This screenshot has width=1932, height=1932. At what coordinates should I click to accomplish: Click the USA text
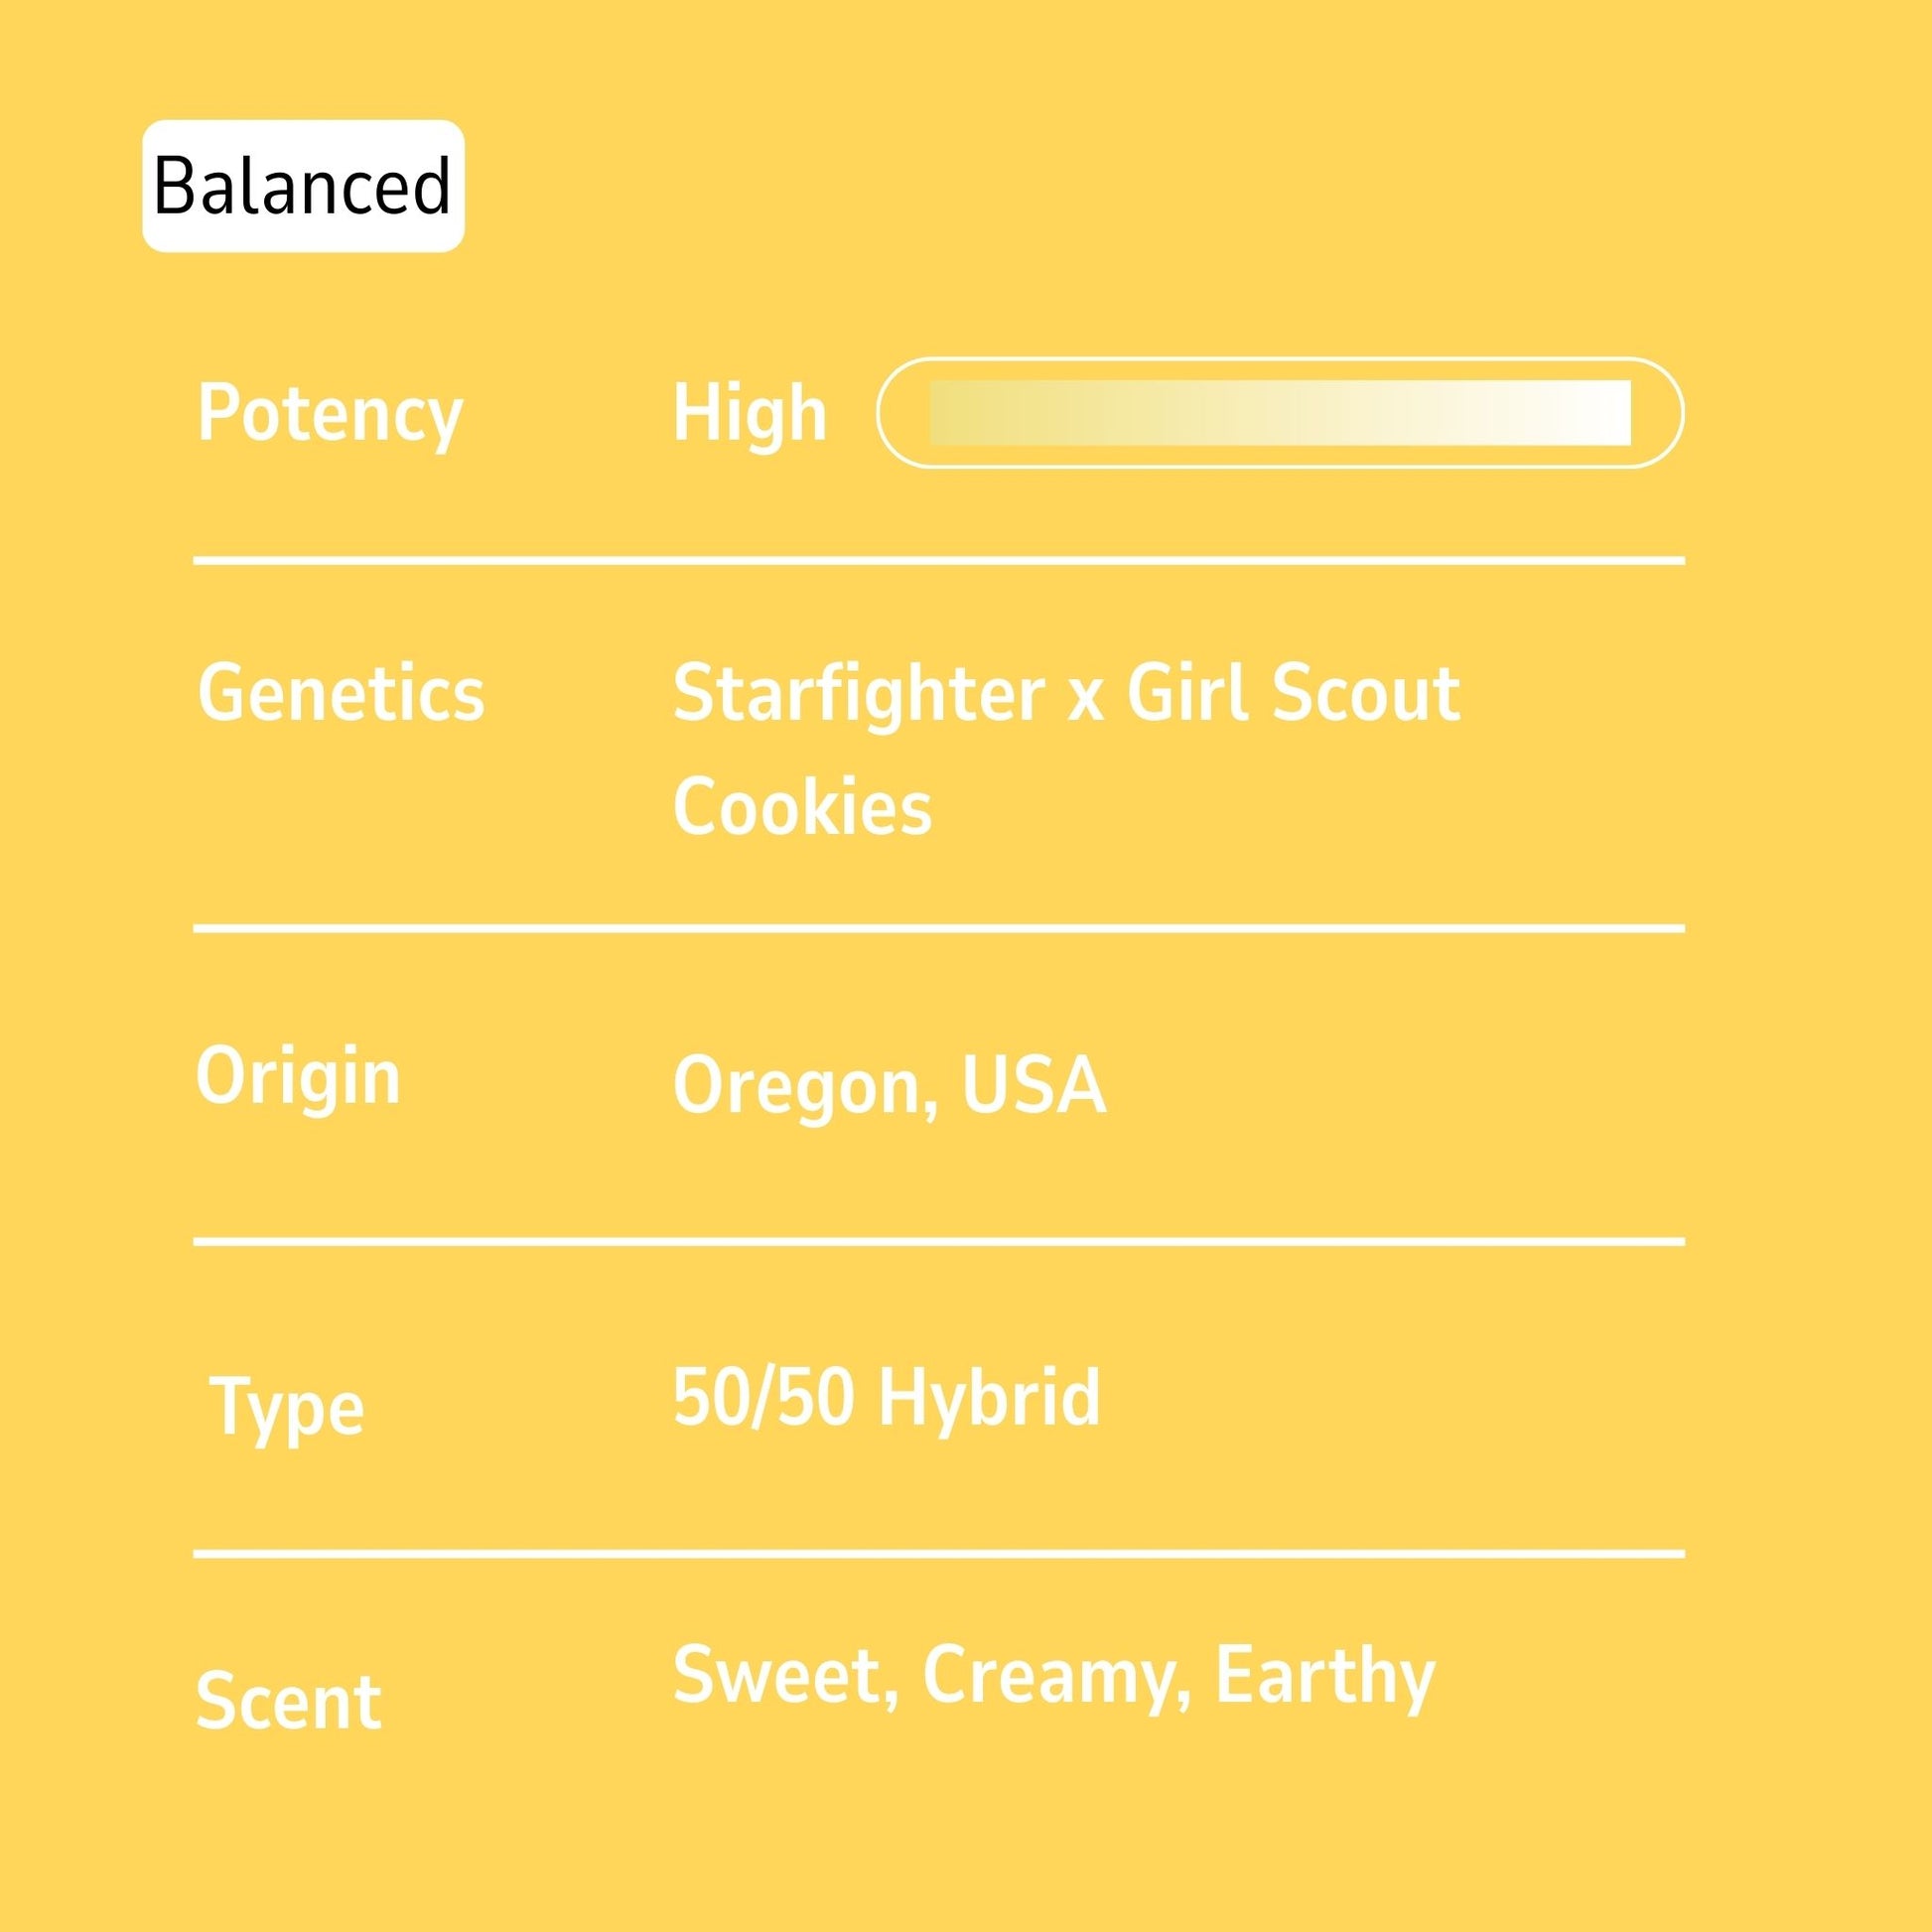[1034, 1085]
